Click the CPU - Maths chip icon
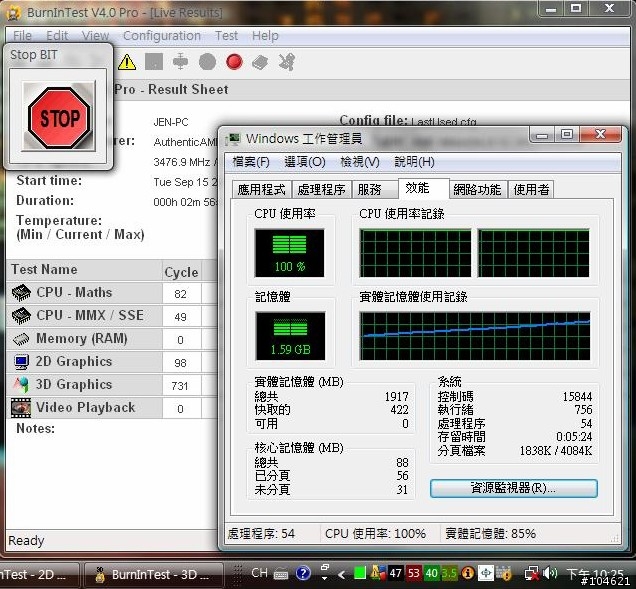This screenshot has width=636, height=589. pyautogui.click(x=21, y=293)
